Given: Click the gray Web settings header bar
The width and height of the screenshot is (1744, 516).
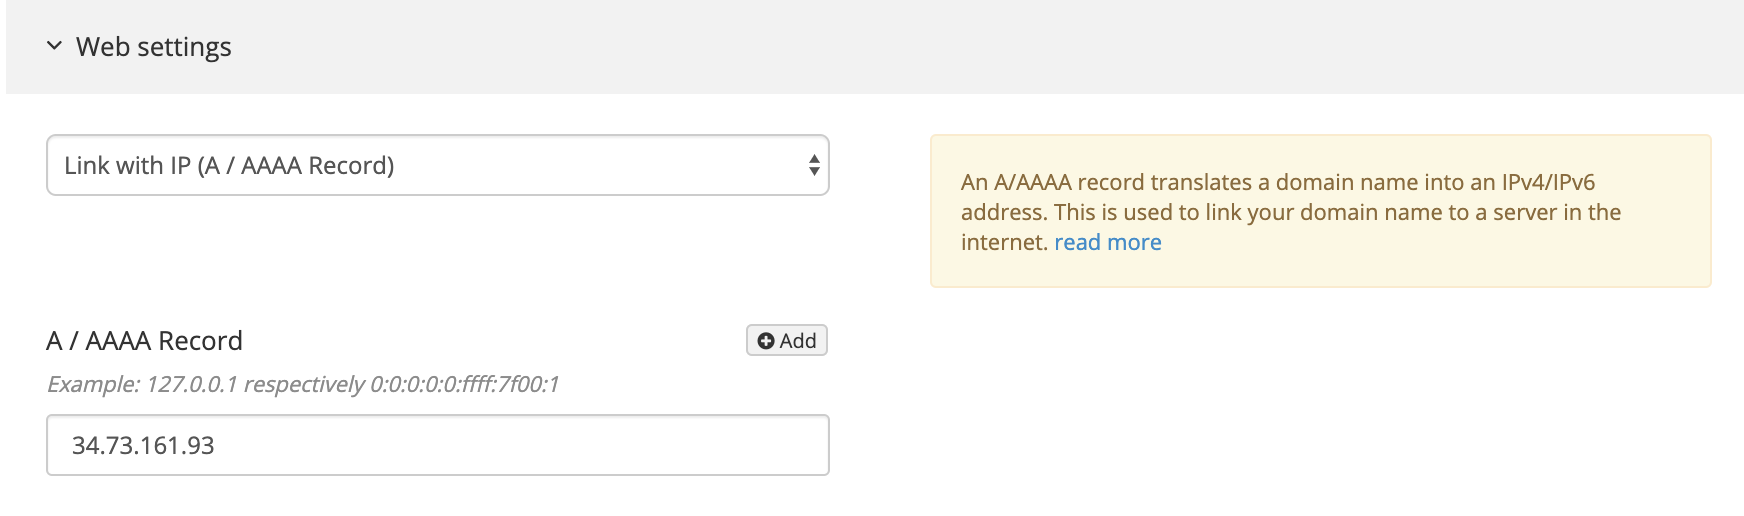Looking at the screenshot, I should [x=875, y=47].
